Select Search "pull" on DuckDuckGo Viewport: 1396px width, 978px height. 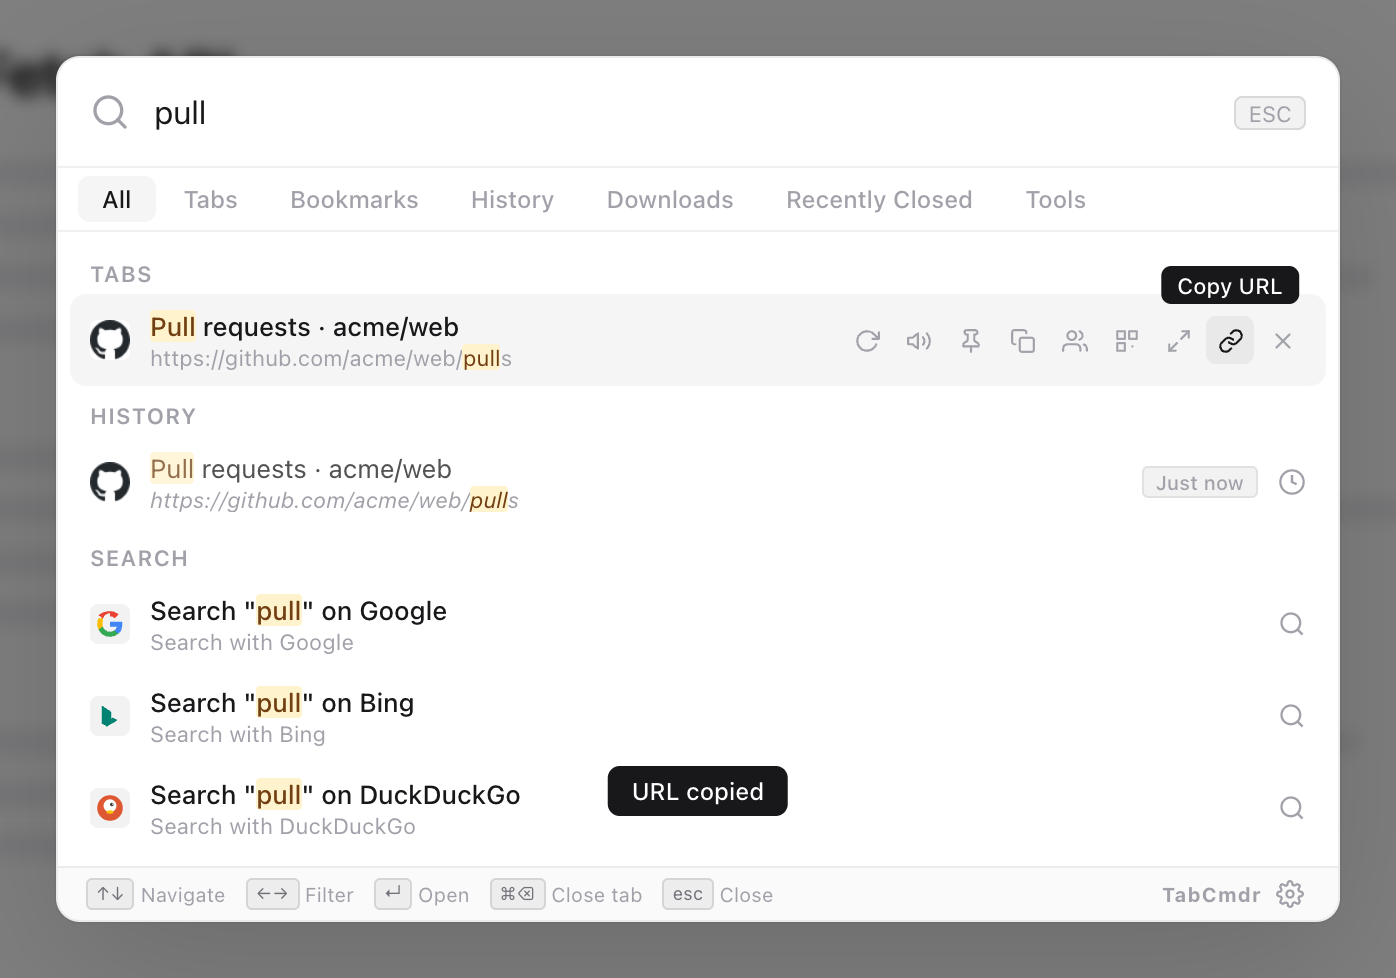[698, 809]
